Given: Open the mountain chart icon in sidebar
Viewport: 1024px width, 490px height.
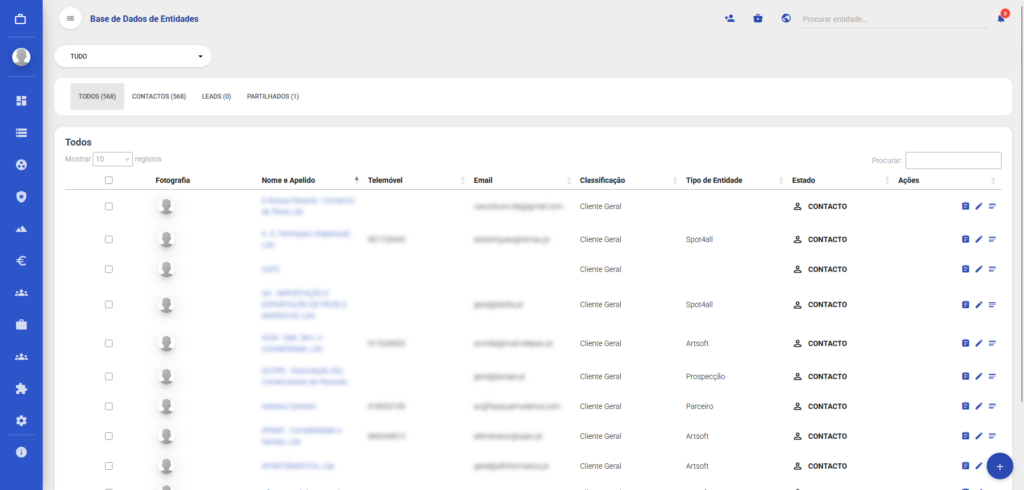Looking at the screenshot, I should click(21, 229).
